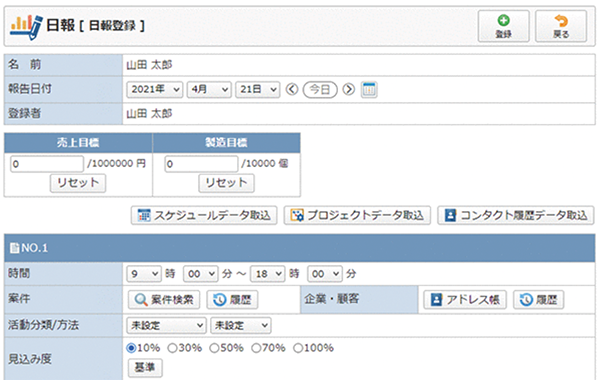Click name value 山田 太郎 in 名前 row
The image size is (600, 380).
click(149, 65)
